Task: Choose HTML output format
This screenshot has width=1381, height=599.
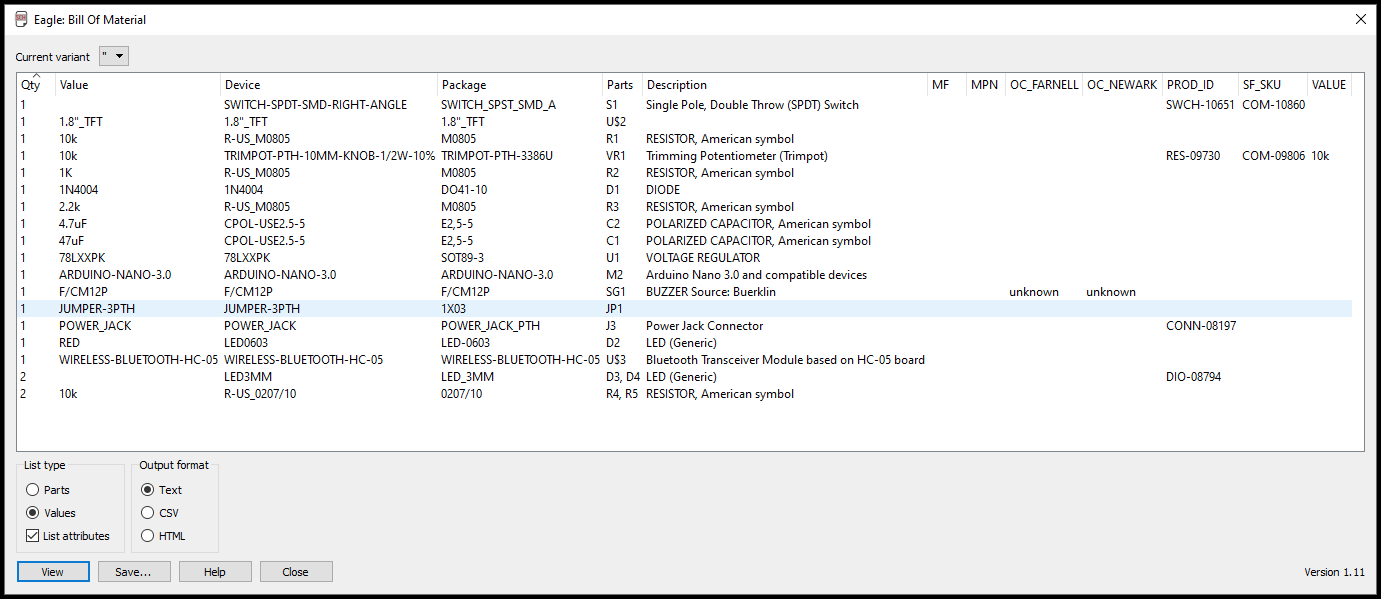Action: pos(148,536)
